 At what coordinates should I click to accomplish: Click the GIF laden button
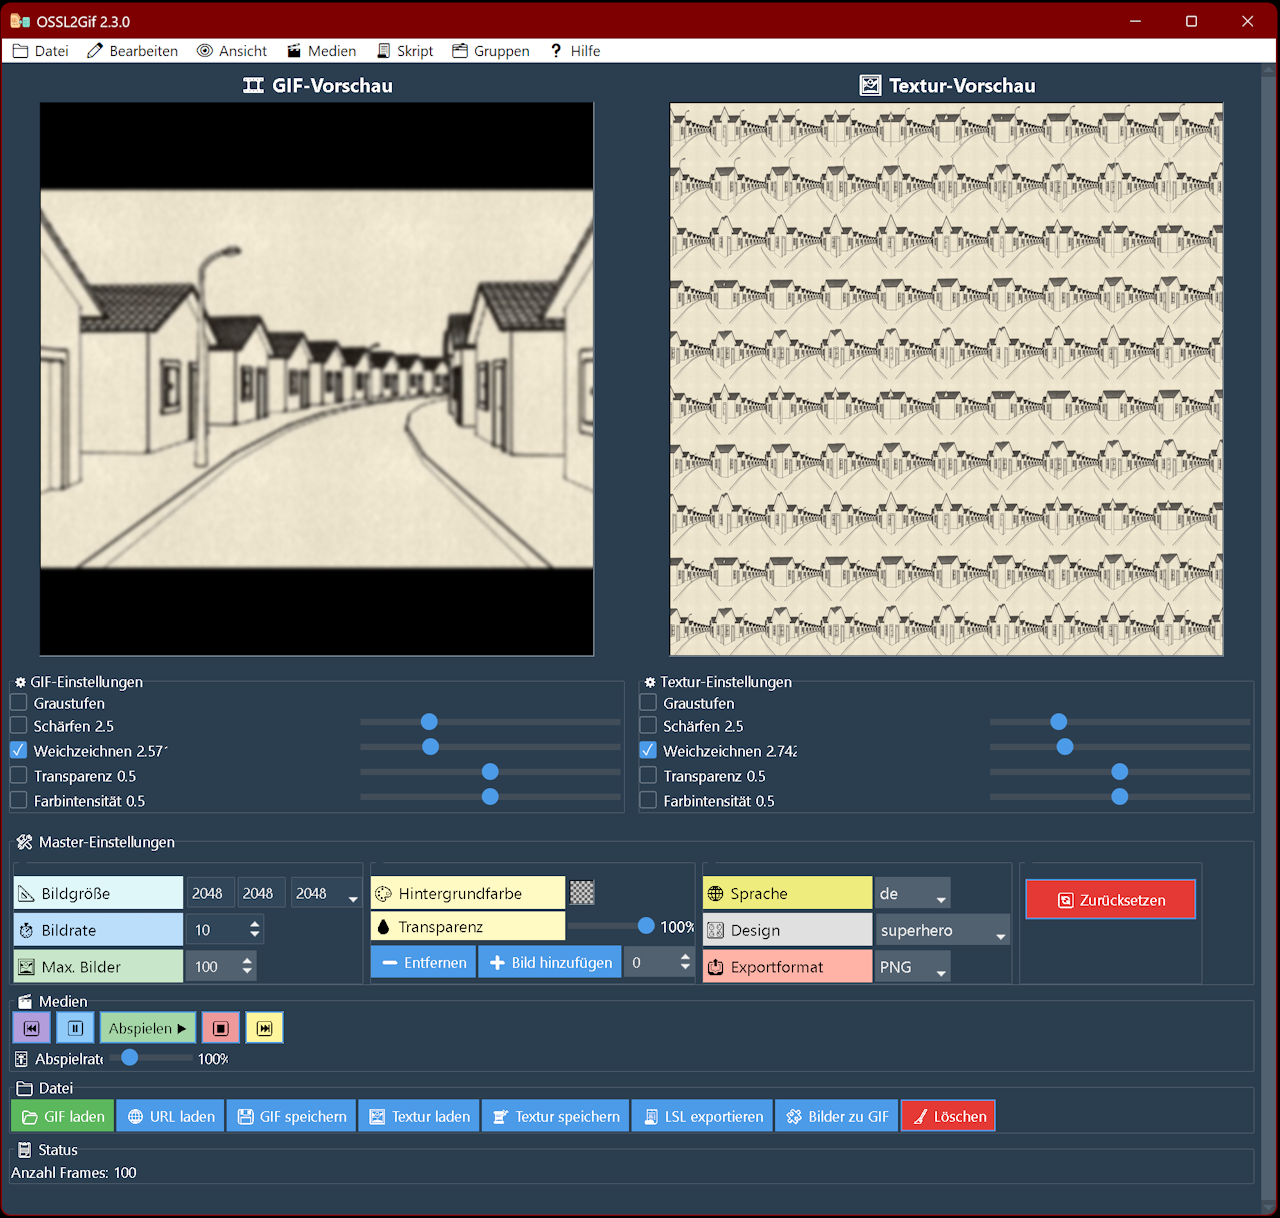click(63, 1116)
